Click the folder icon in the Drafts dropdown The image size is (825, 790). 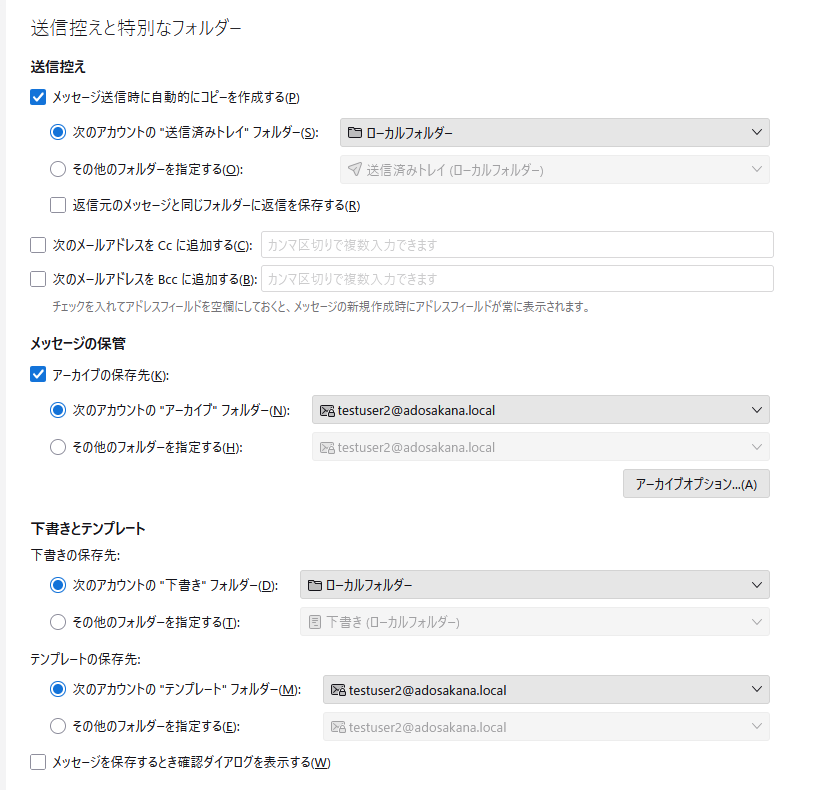click(315, 585)
